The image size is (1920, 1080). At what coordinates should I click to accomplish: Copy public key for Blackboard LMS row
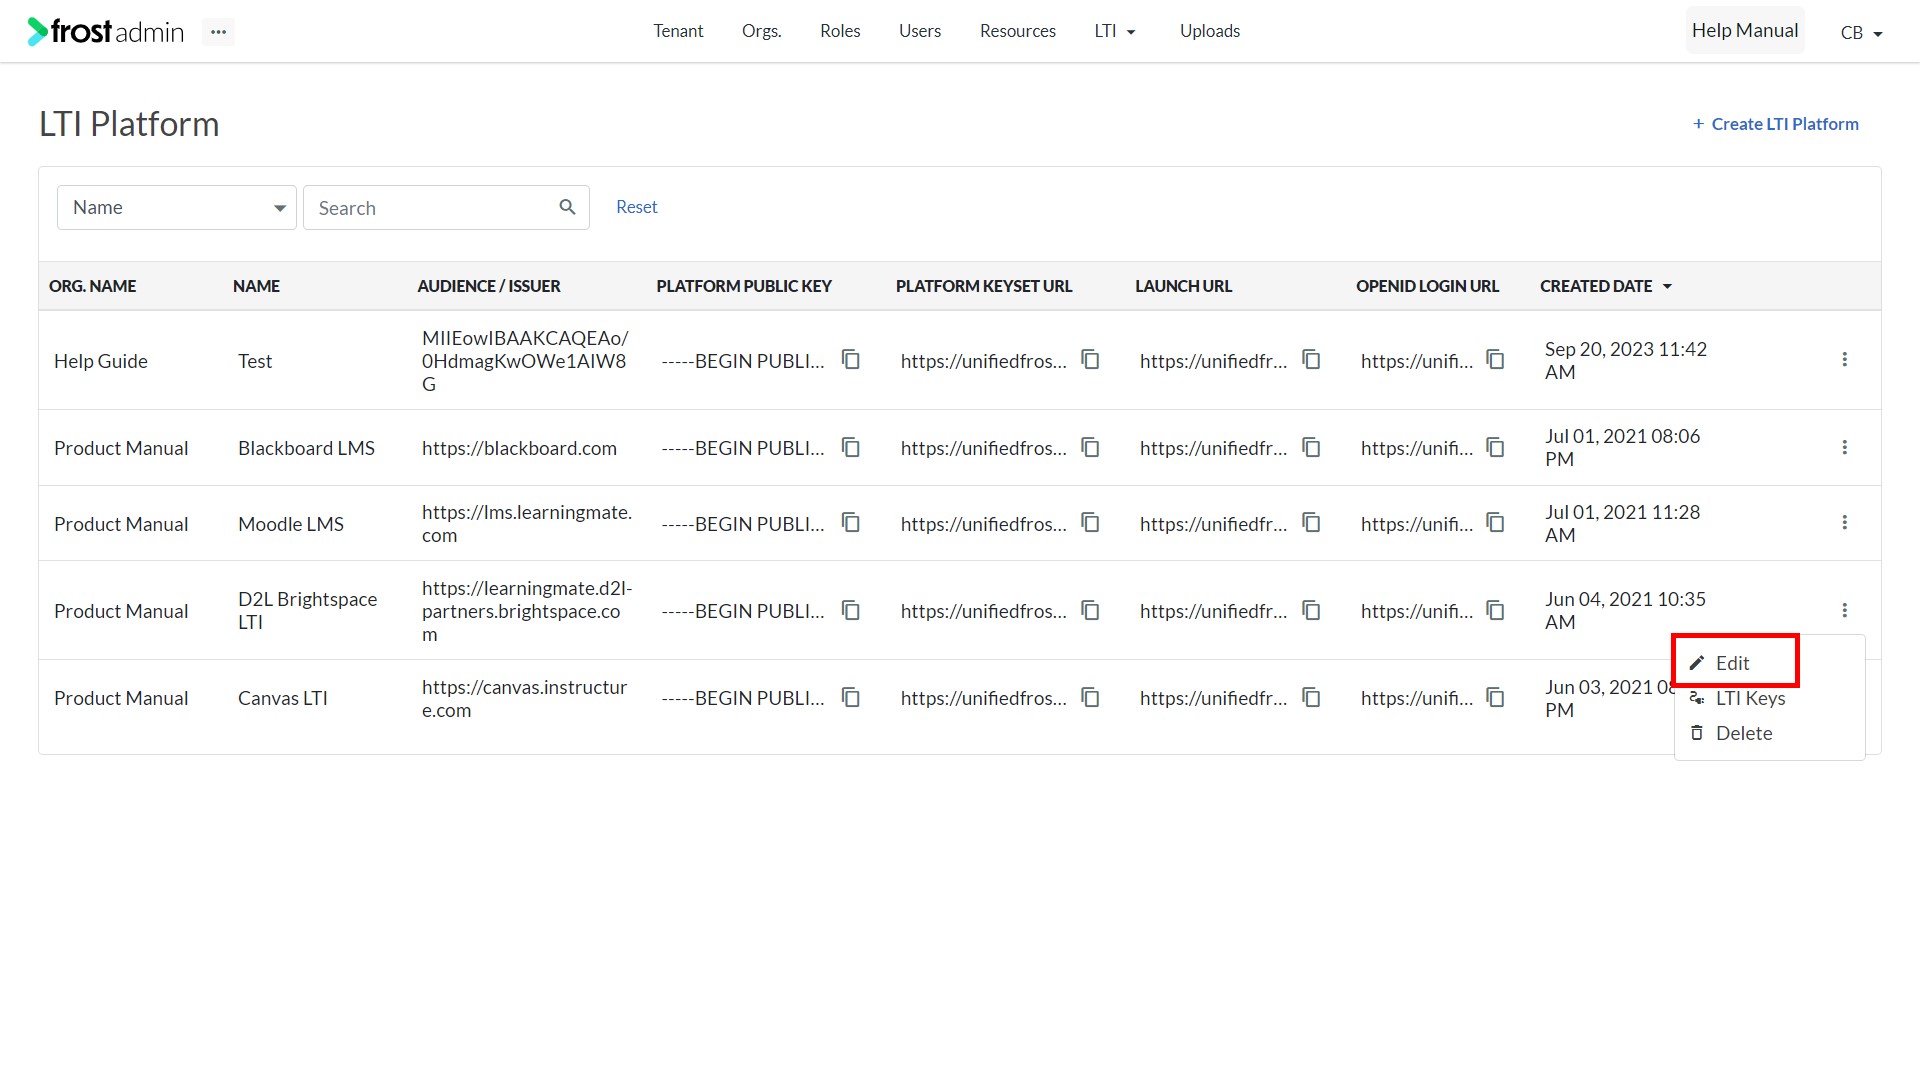click(851, 447)
